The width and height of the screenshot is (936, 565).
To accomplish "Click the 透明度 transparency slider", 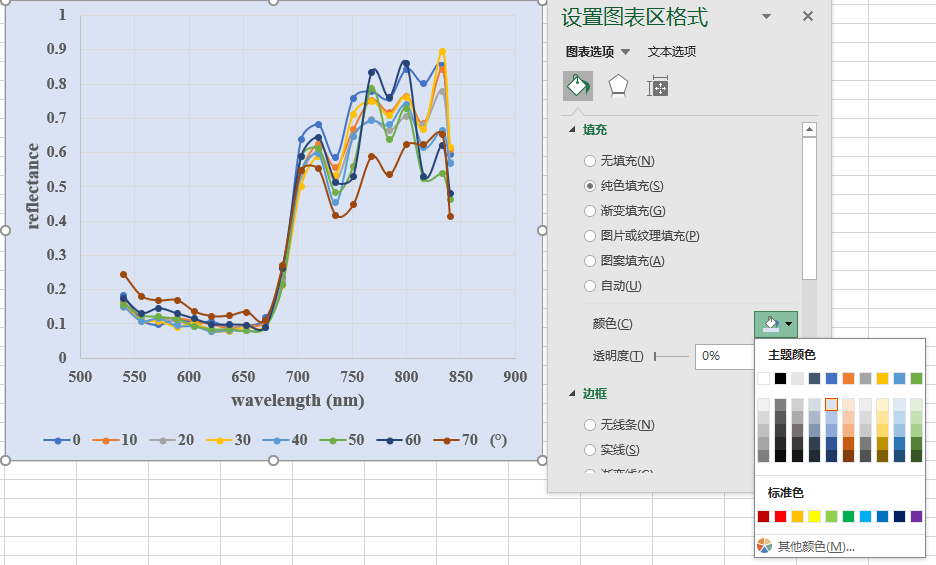I will 672,357.
